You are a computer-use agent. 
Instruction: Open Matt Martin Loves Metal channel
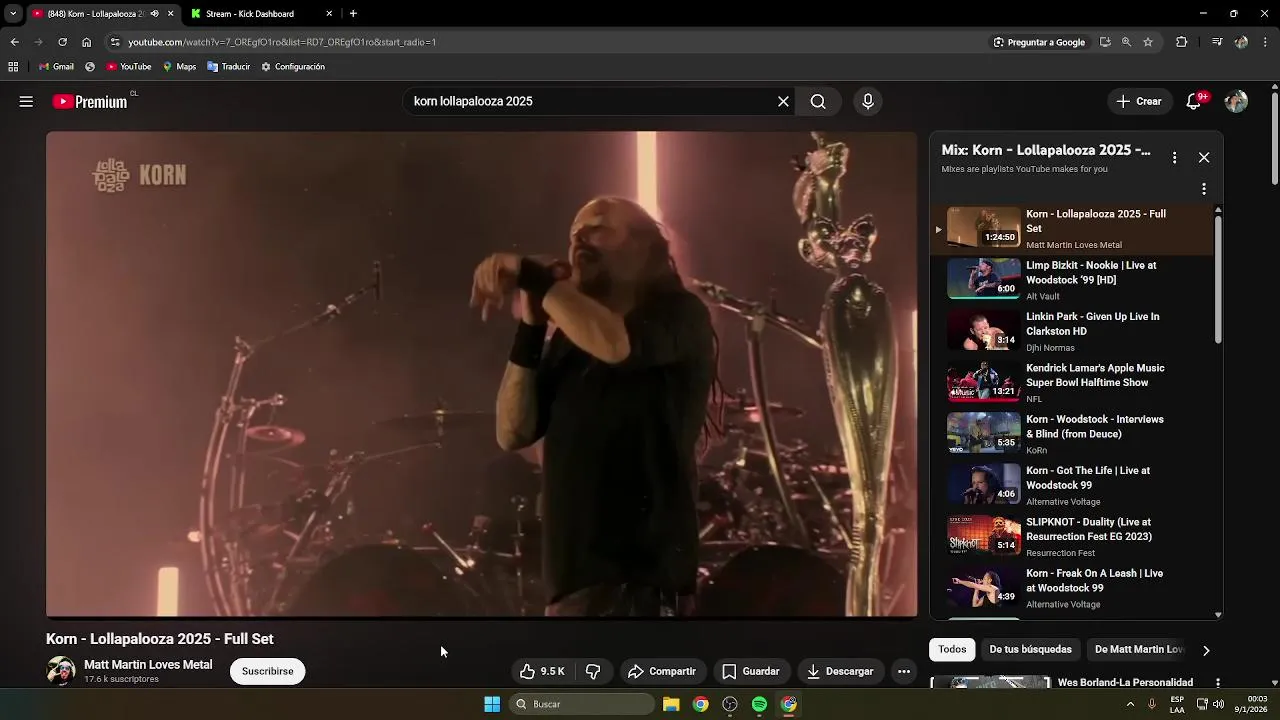[148, 664]
